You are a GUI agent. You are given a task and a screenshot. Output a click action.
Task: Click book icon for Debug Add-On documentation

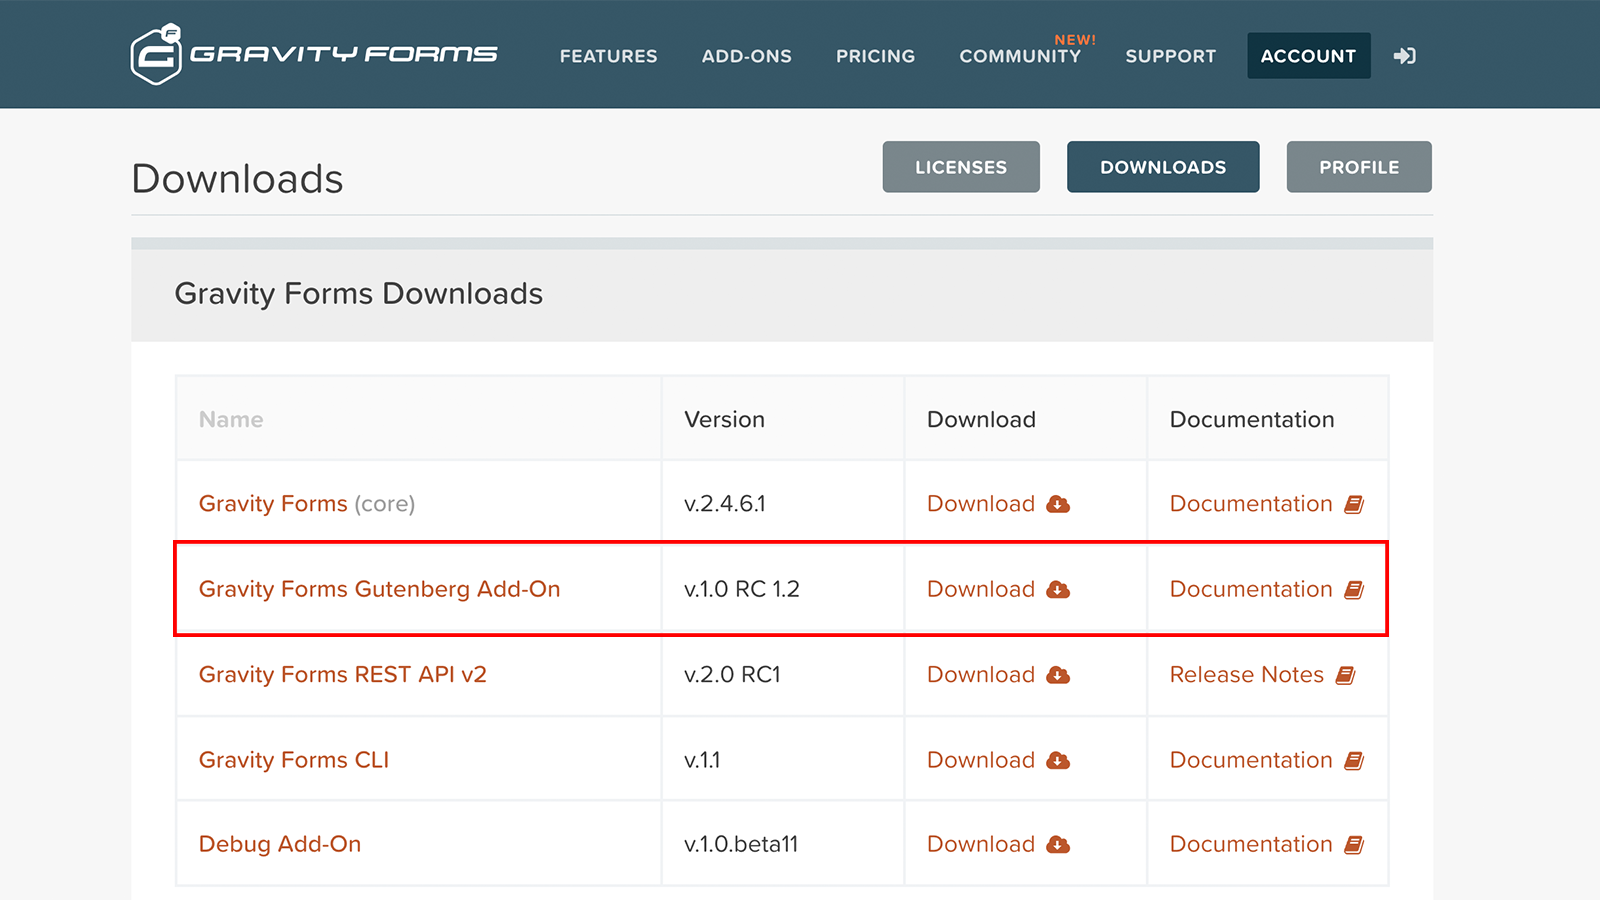[1354, 845]
